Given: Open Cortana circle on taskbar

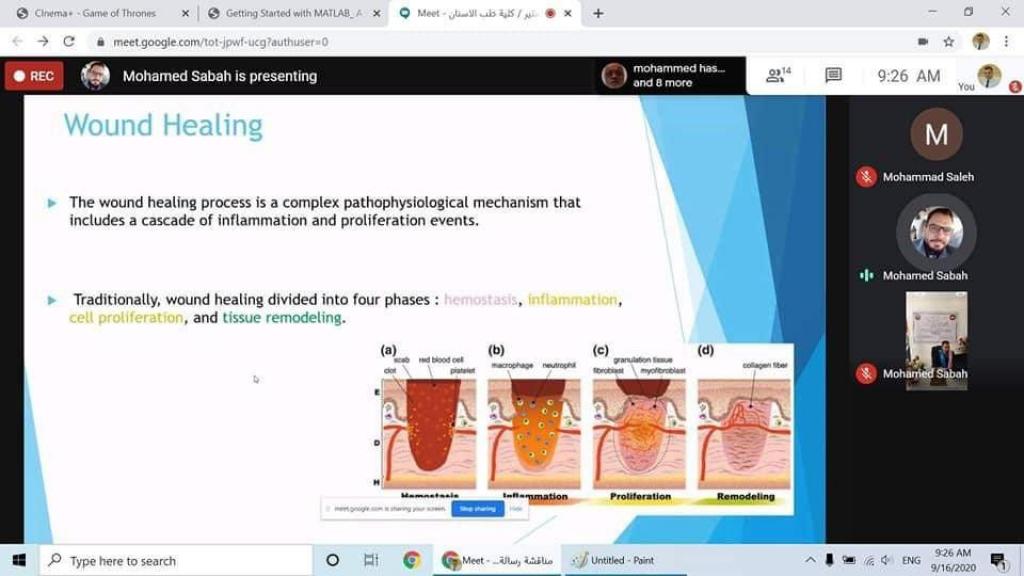Looking at the screenshot, I should [x=333, y=561].
